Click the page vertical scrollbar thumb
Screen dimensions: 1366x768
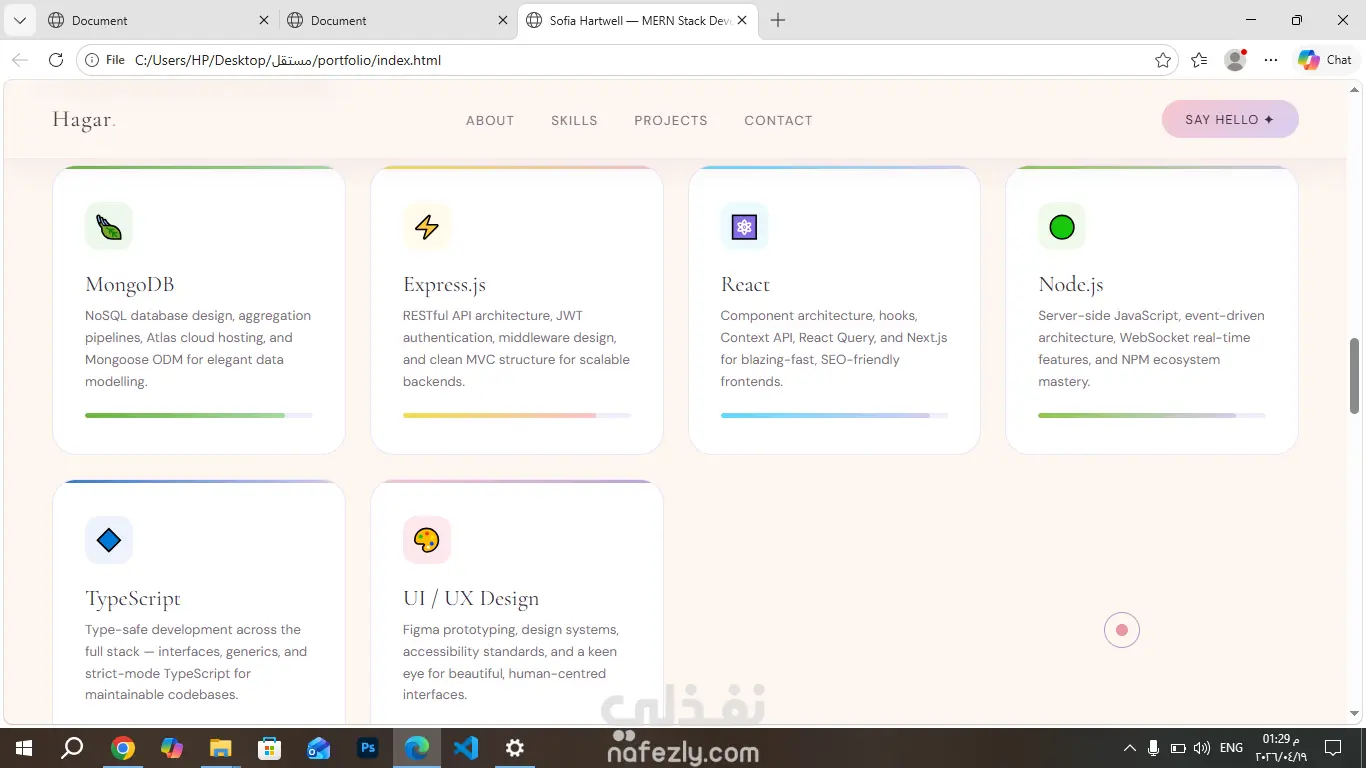click(x=1355, y=376)
